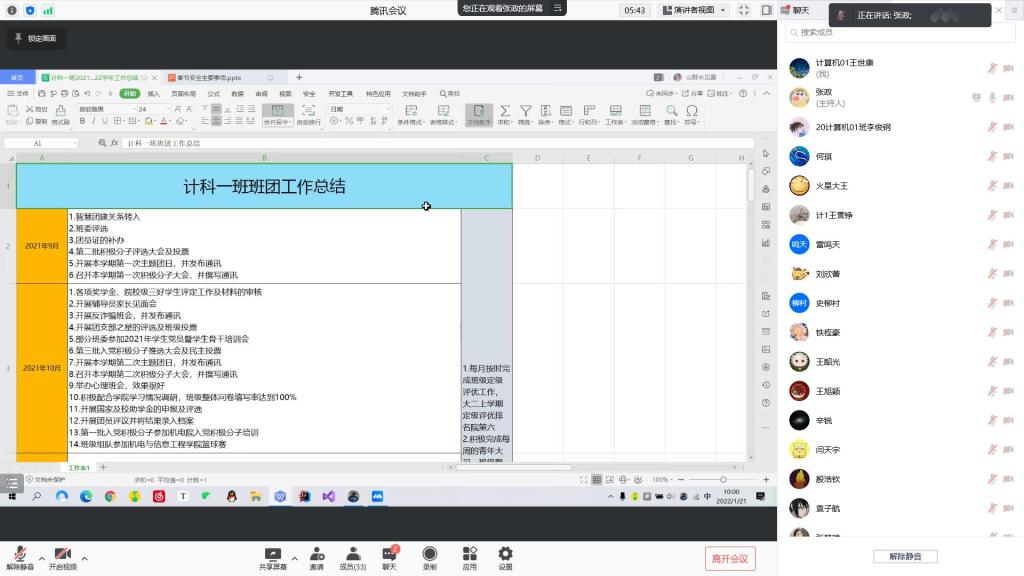
Task: Click the 搜索成员 search field
Action: coord(890,32)
